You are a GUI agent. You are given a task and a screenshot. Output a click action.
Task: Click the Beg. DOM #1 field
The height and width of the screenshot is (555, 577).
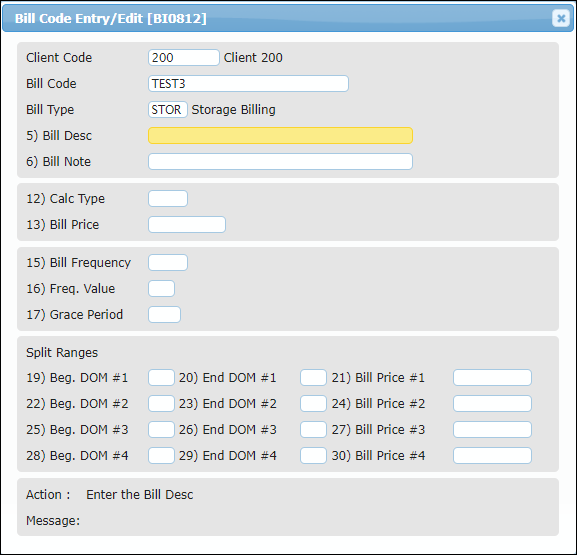pyautogui.click(x=161, y=378)
